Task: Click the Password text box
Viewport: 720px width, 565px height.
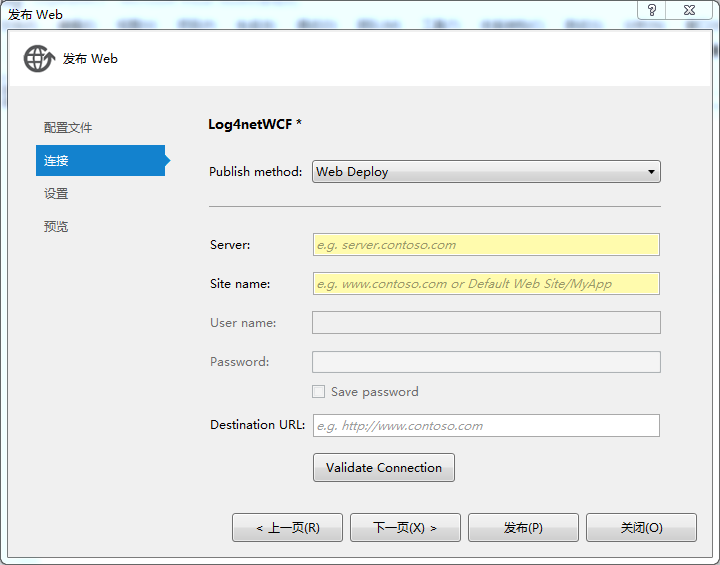Action: tap(486, 362)
